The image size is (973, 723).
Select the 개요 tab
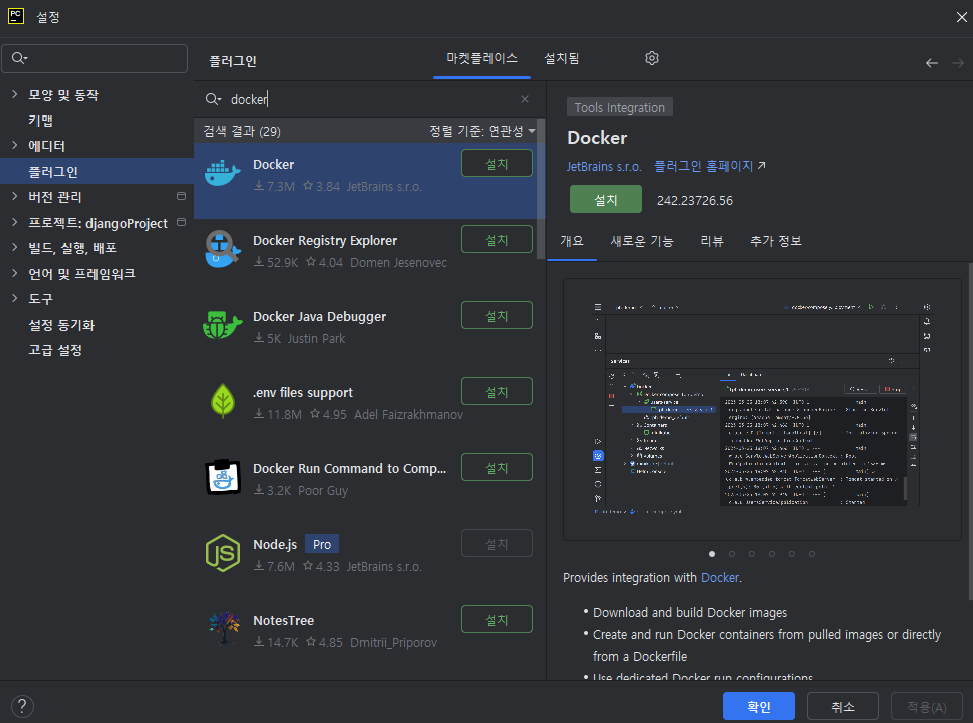(572, 241)
